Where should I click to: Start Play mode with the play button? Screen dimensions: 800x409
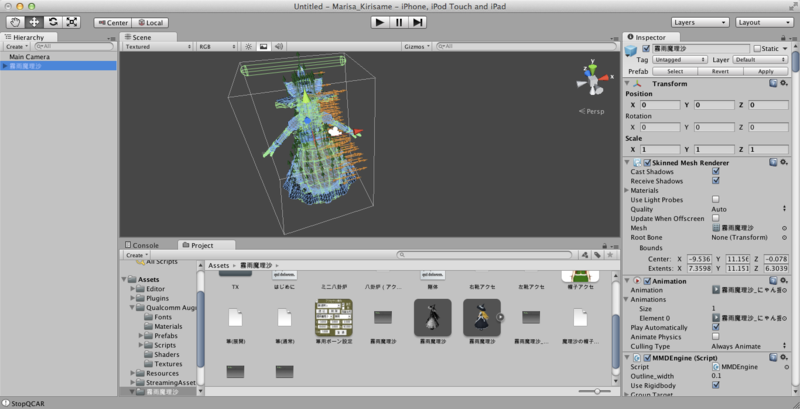pyautogui.click(x=380, y=22)
